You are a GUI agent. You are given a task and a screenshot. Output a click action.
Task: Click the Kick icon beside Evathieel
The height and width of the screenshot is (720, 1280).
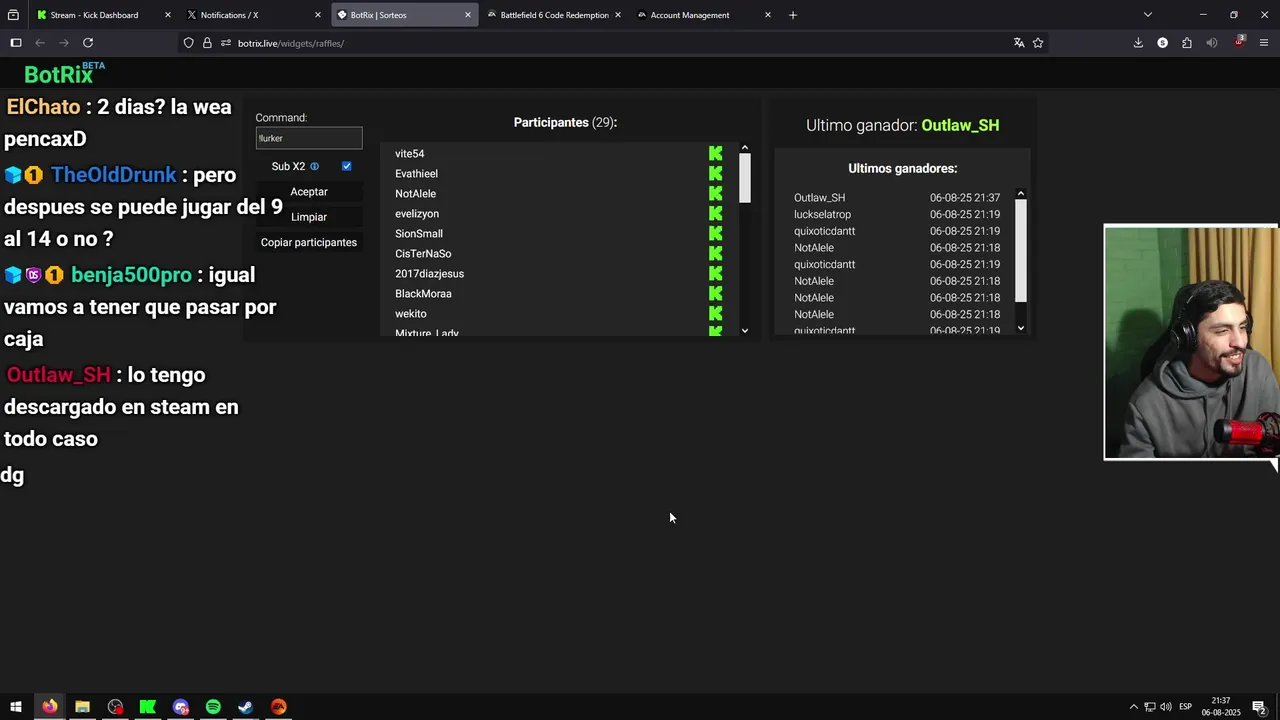(715, 173)
